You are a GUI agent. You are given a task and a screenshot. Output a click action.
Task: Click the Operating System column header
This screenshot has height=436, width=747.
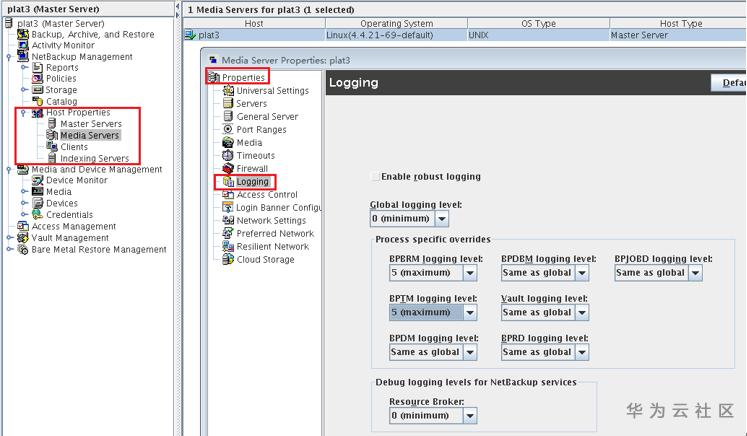(396, 23)
